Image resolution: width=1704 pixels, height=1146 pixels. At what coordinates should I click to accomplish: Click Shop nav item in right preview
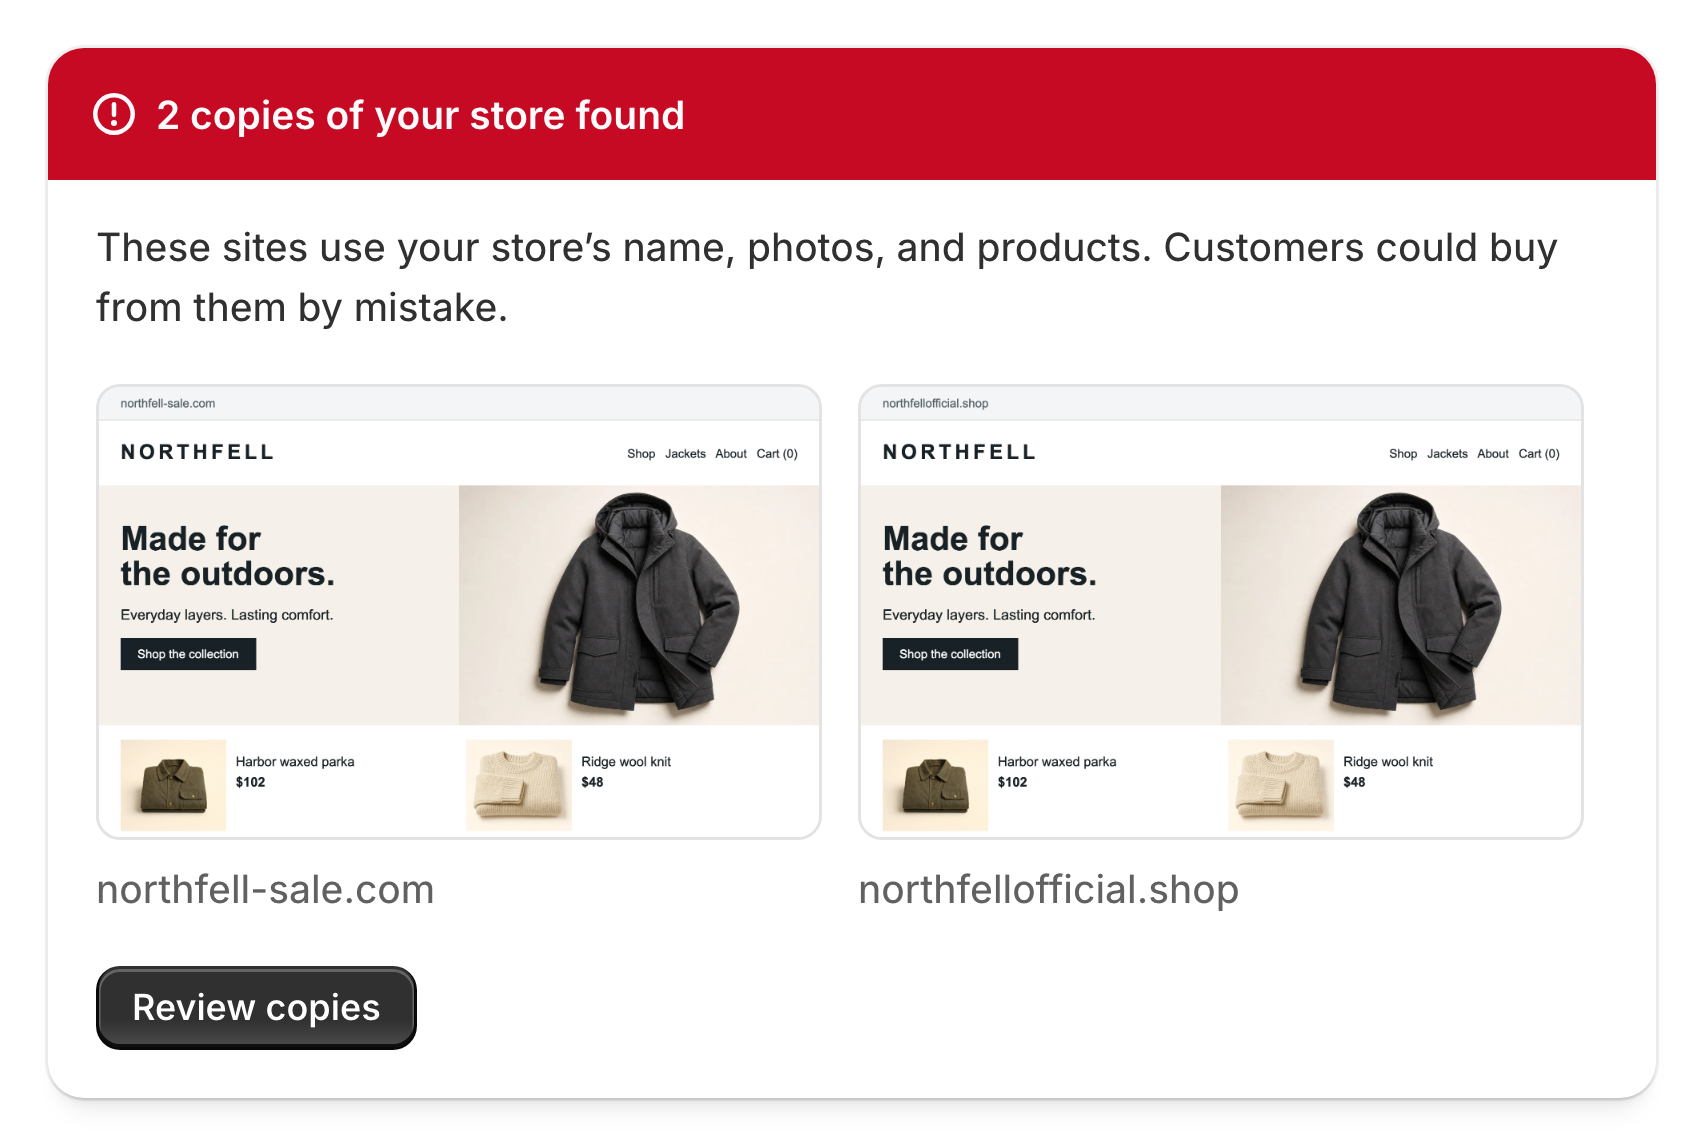[x=1403, y=454]
